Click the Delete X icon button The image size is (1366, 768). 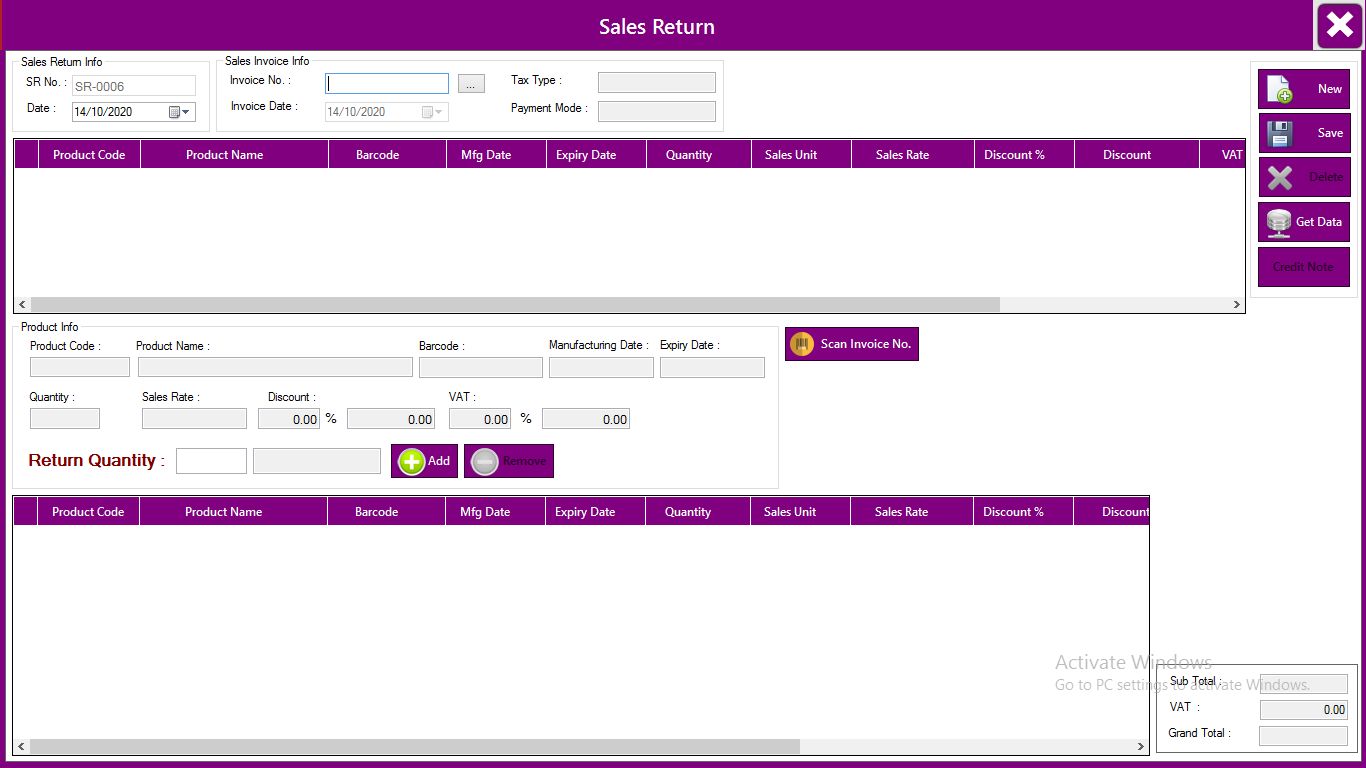(x=1280, y=178)
